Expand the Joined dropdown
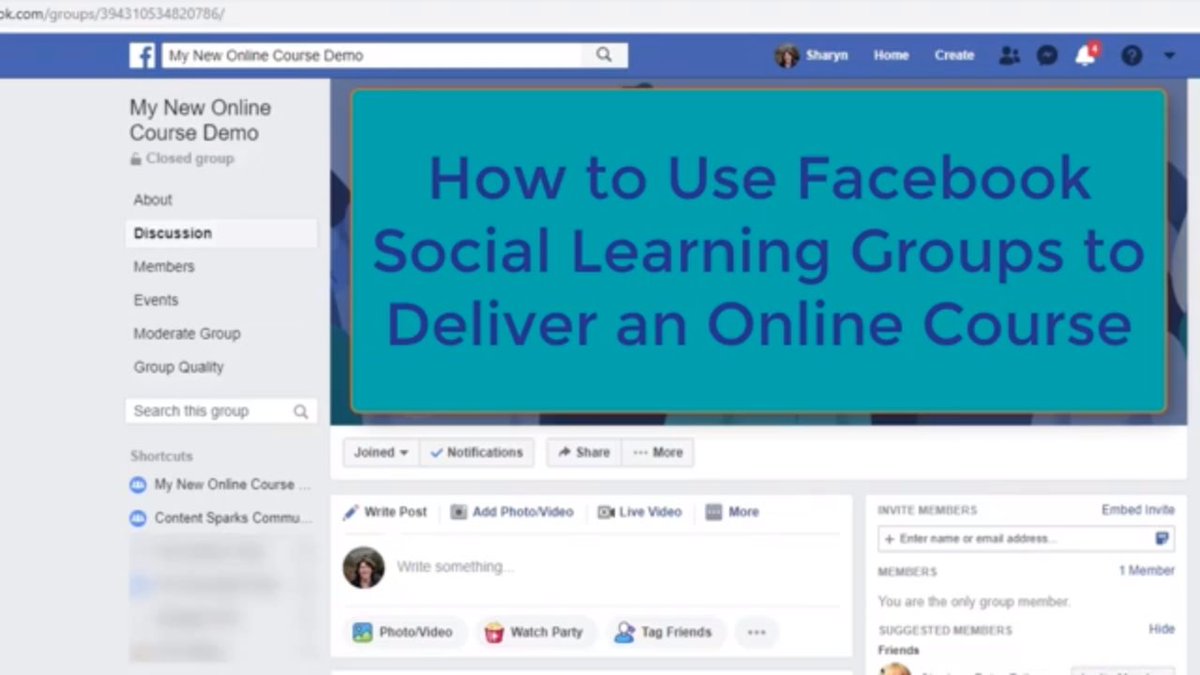This screenshot has width=1200, height=675. [x=381, y=452]
